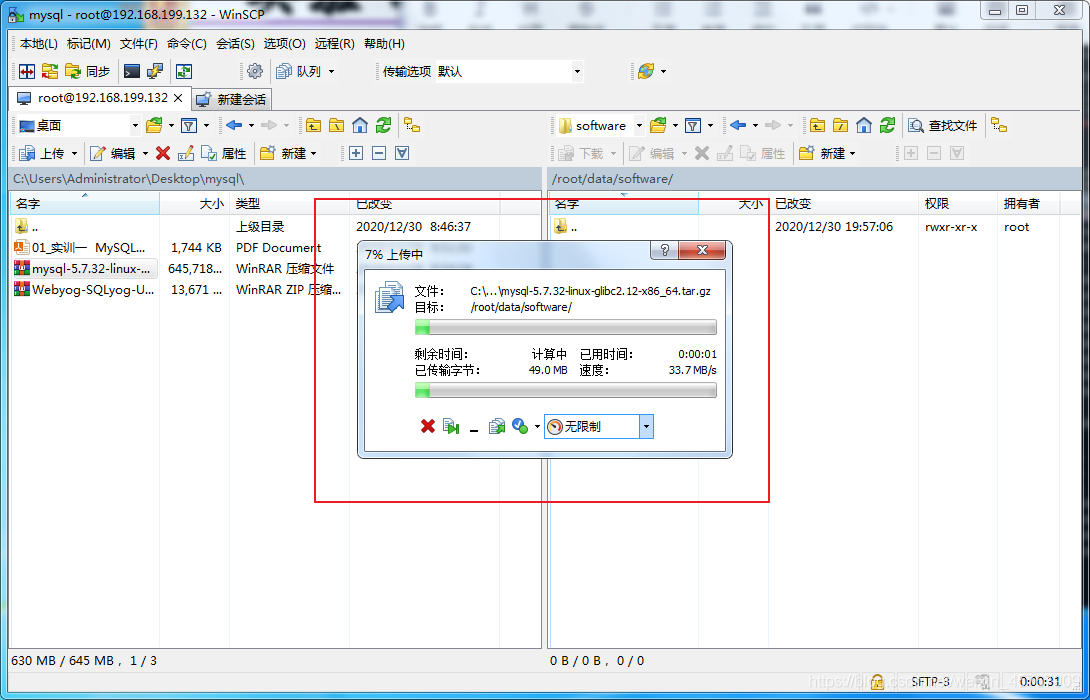Viewport: 1090px width, 700px height.
Task: Click the 同步 synchronize button
Action: (x=88, y=71)
